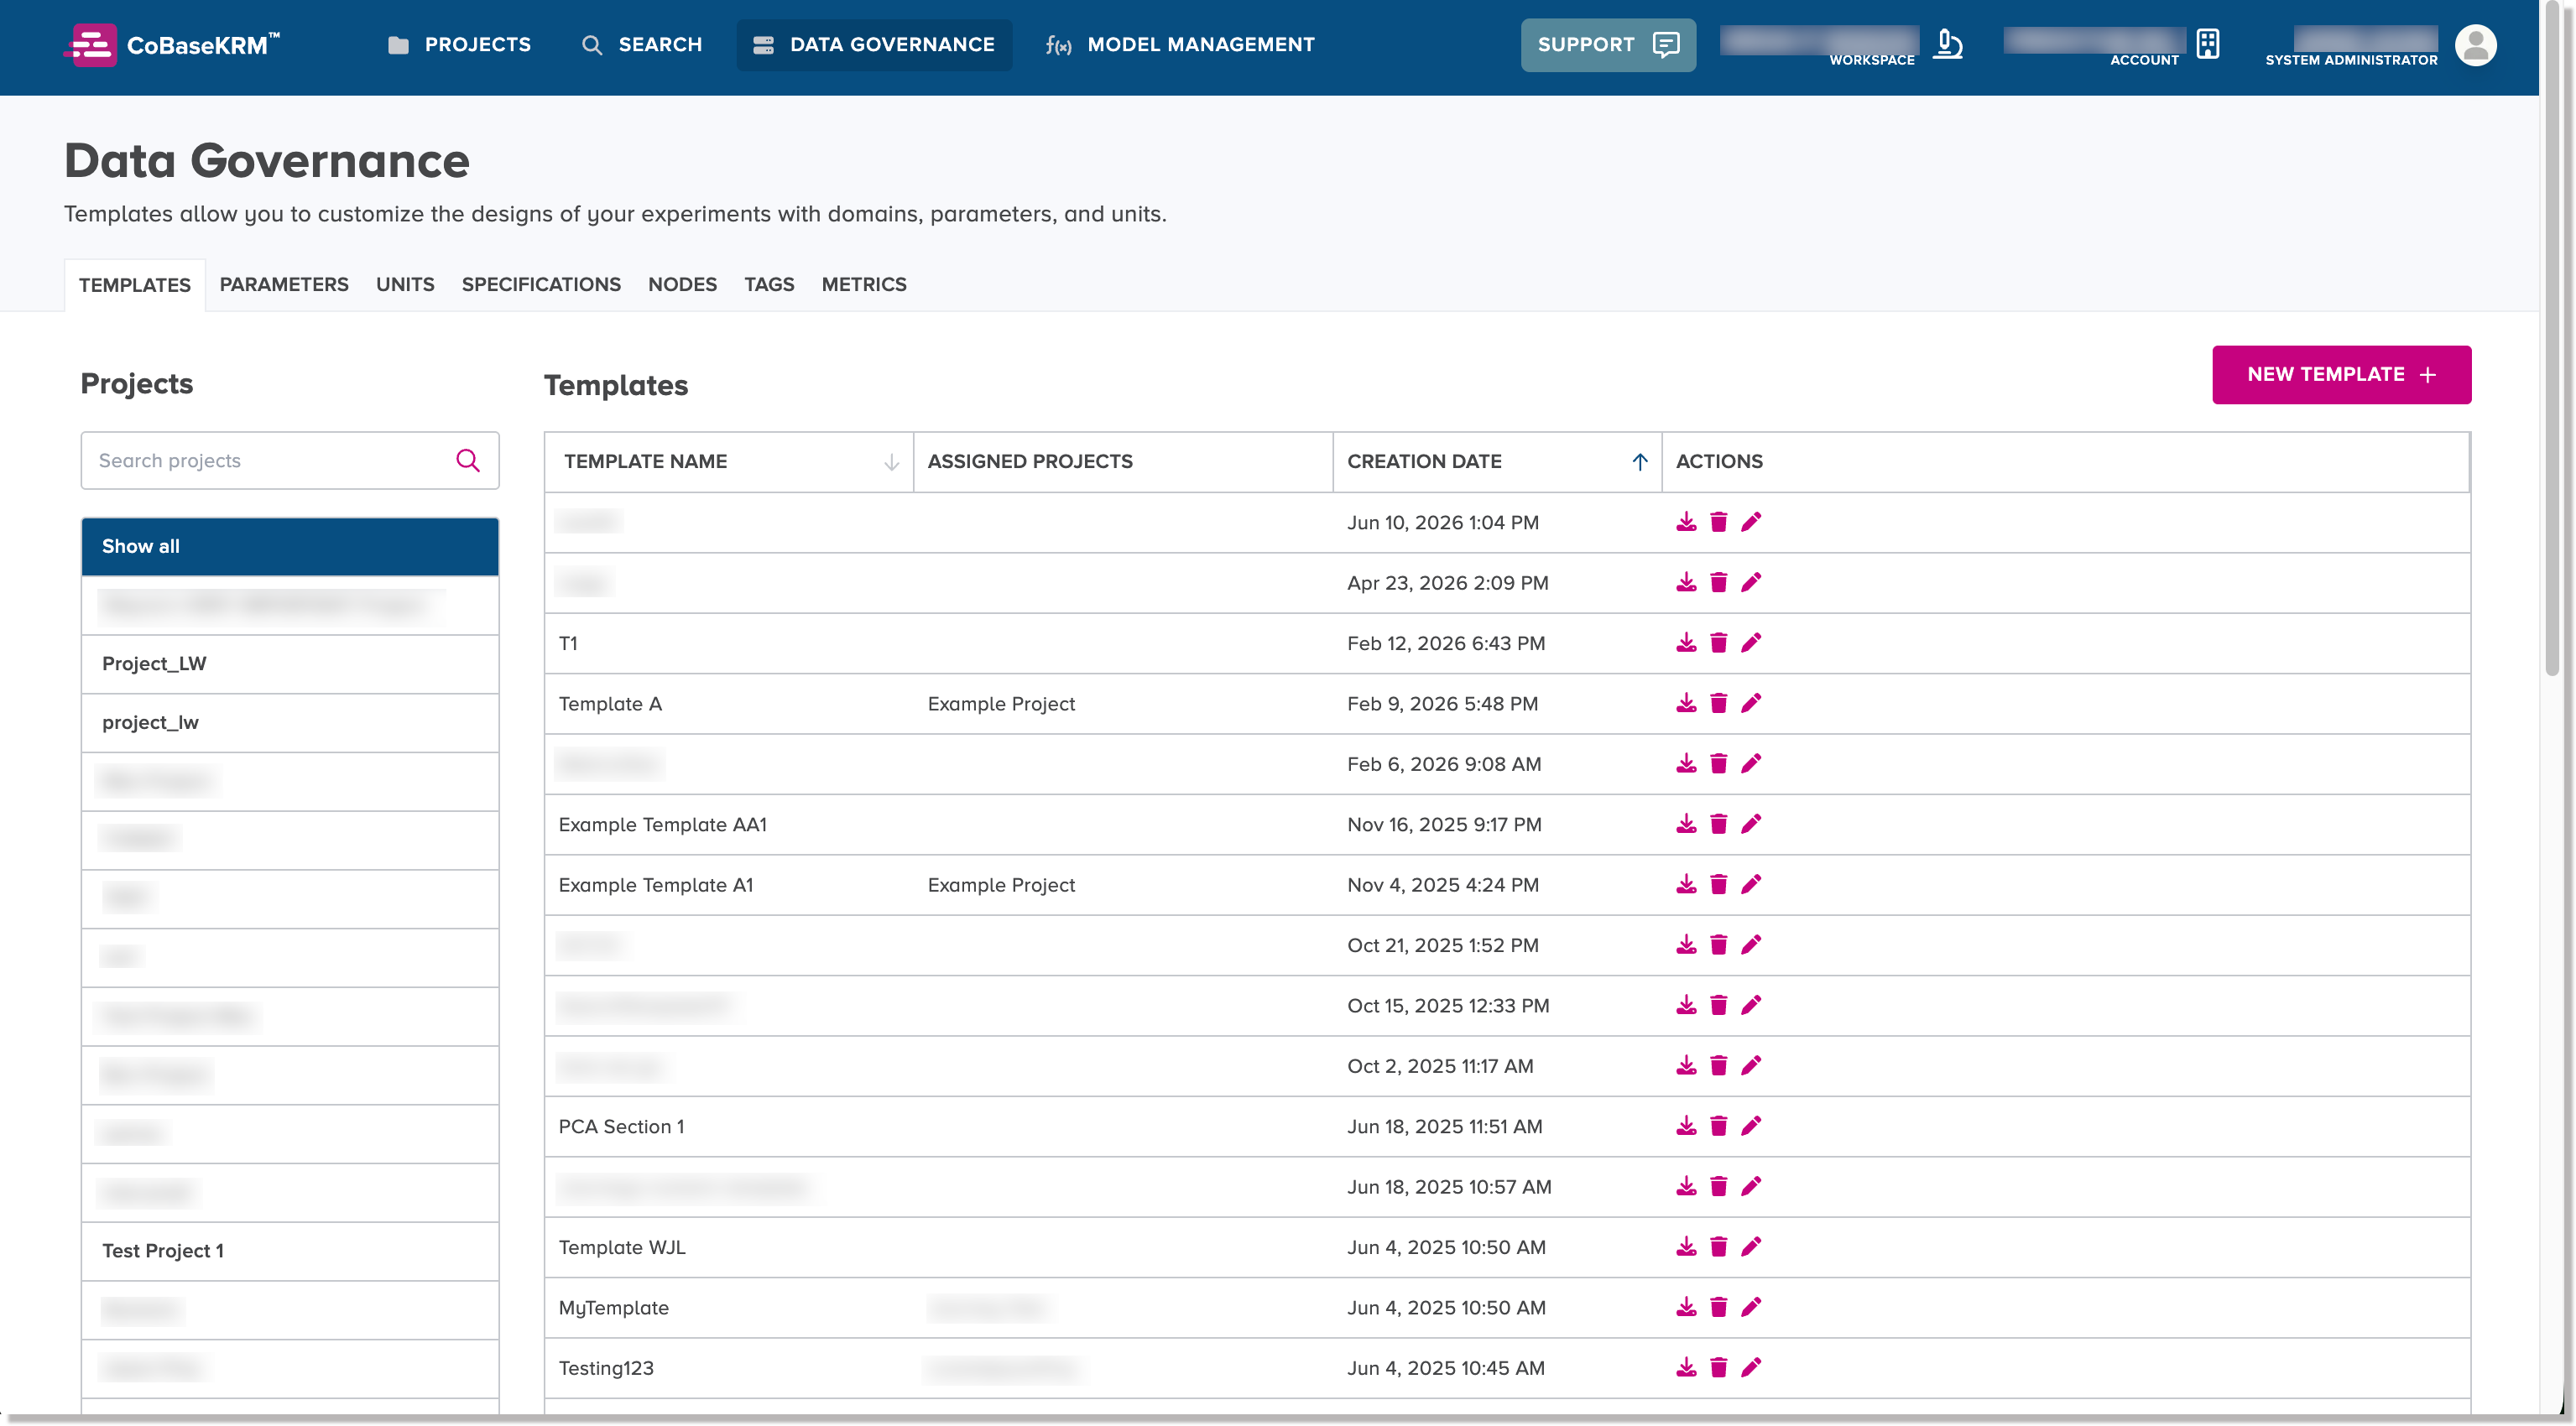Delete the Template WJL template
Image resolution: width=2576 pixels, height=1426 pixels.
(1718, 1247)
